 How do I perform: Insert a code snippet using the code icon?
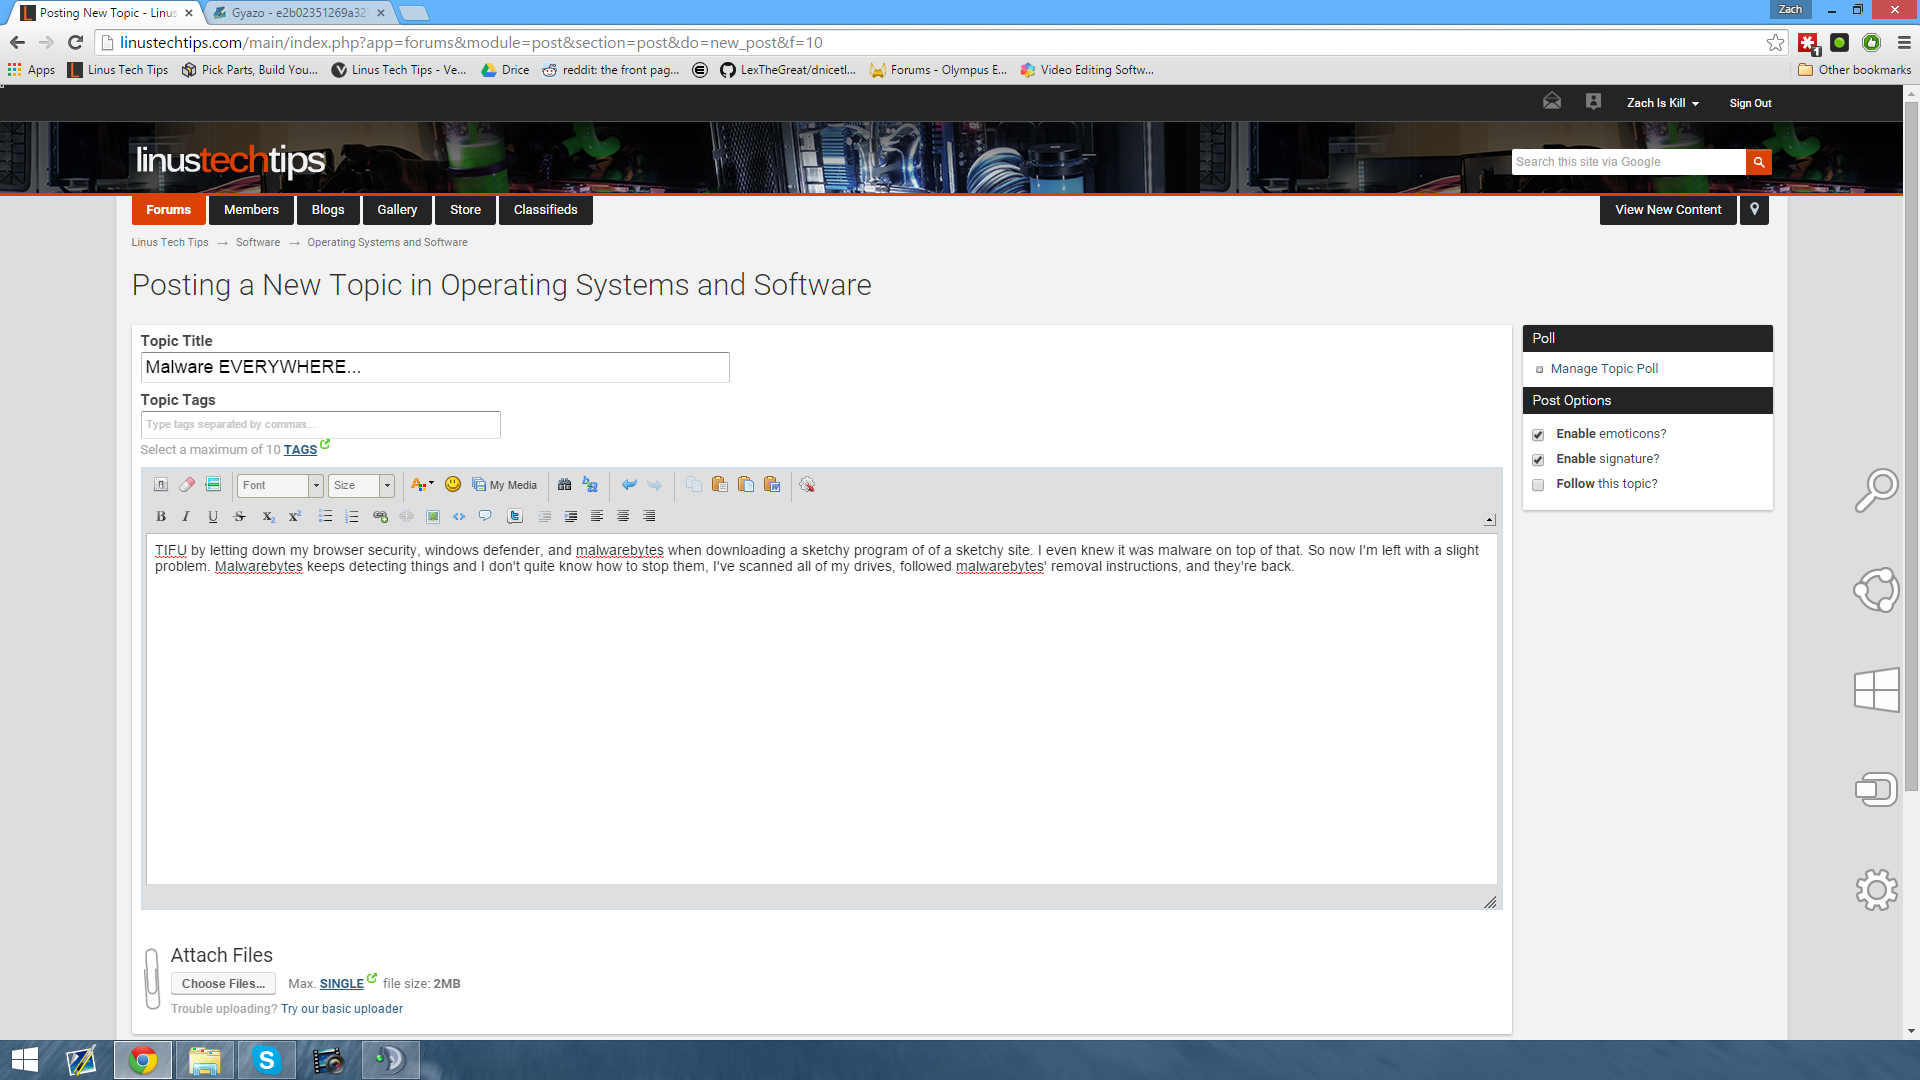pyautogui.click(x=459, y=517)
